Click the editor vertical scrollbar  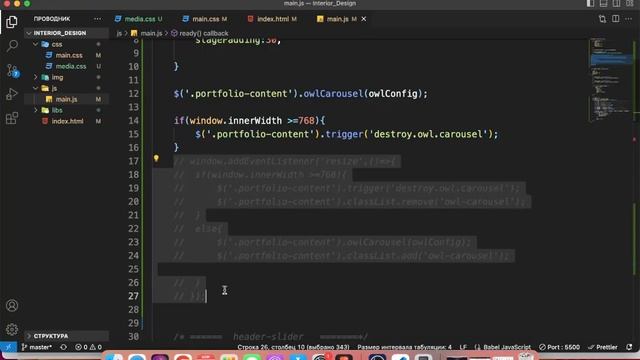(636, 189)
